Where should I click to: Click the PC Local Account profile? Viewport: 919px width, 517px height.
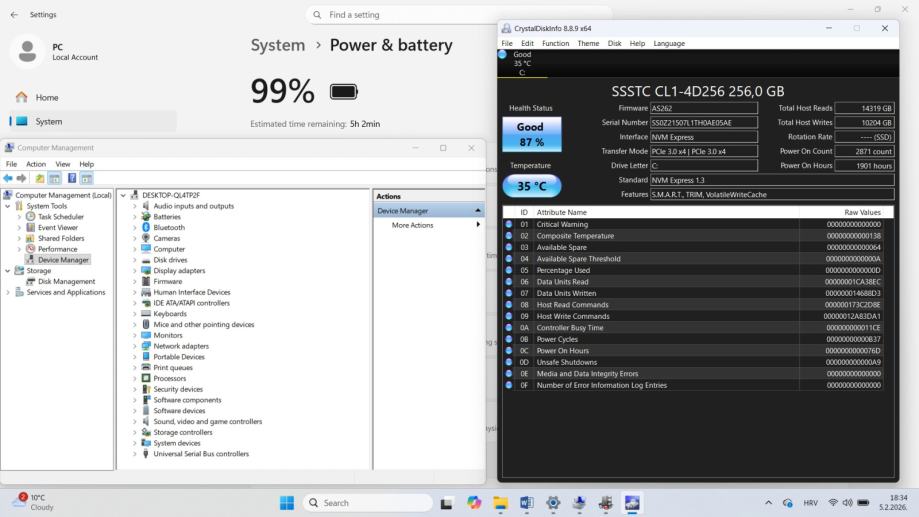55,52
